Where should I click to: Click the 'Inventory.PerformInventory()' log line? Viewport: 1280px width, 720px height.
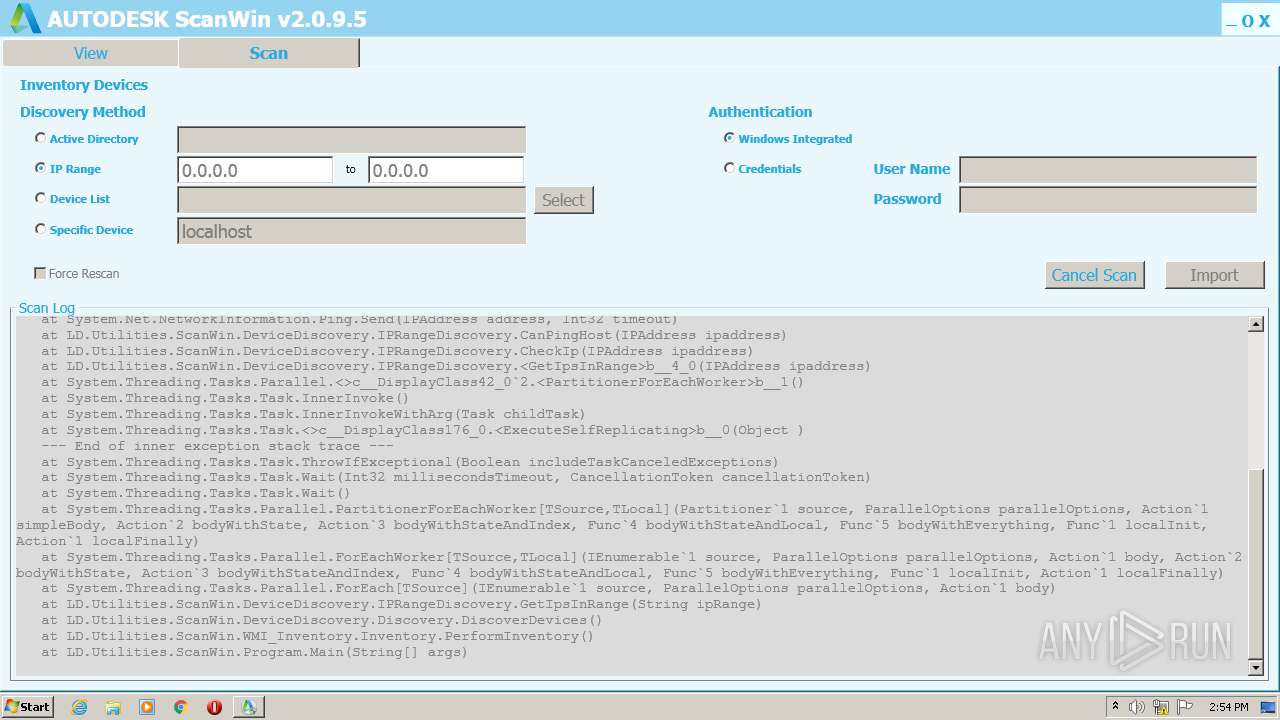coord(317,636)
